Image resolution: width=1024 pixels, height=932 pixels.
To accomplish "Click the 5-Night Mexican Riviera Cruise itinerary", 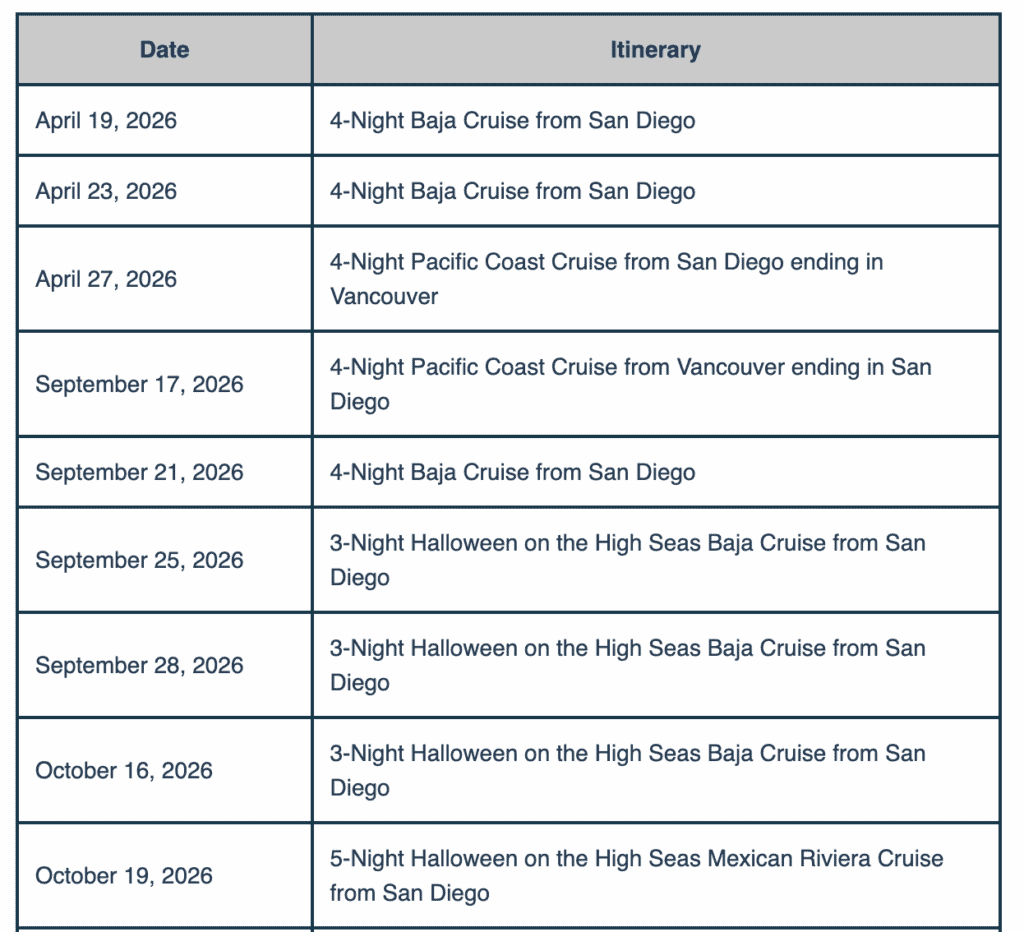I will 636,876.
